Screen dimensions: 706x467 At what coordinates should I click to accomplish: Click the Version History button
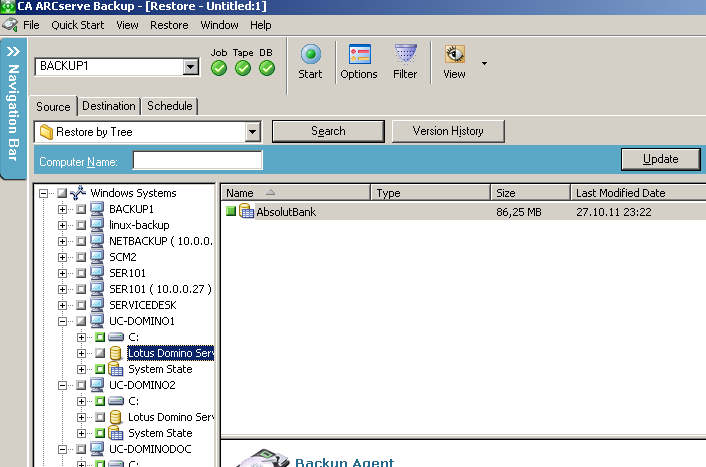tap(448, 131)
